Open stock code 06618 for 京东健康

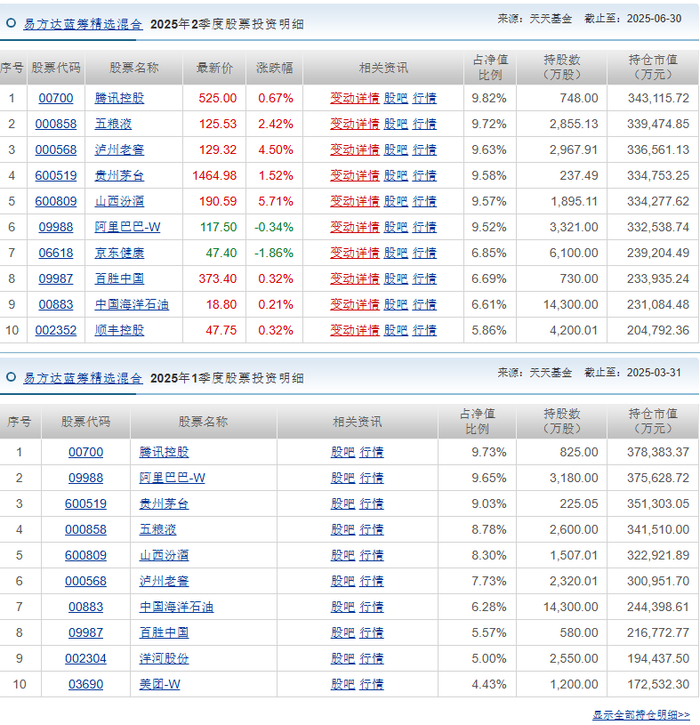56,253
